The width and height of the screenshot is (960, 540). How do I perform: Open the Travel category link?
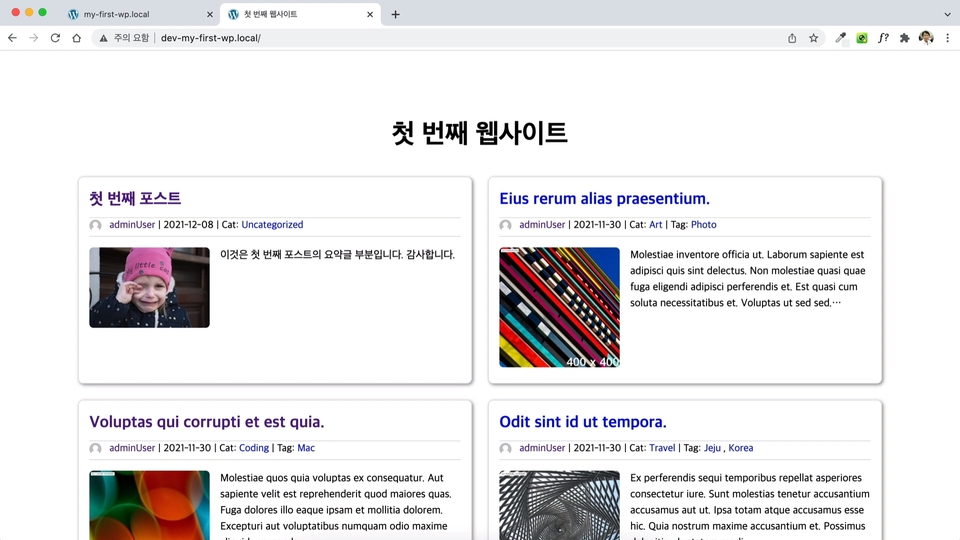click(662, 448)
